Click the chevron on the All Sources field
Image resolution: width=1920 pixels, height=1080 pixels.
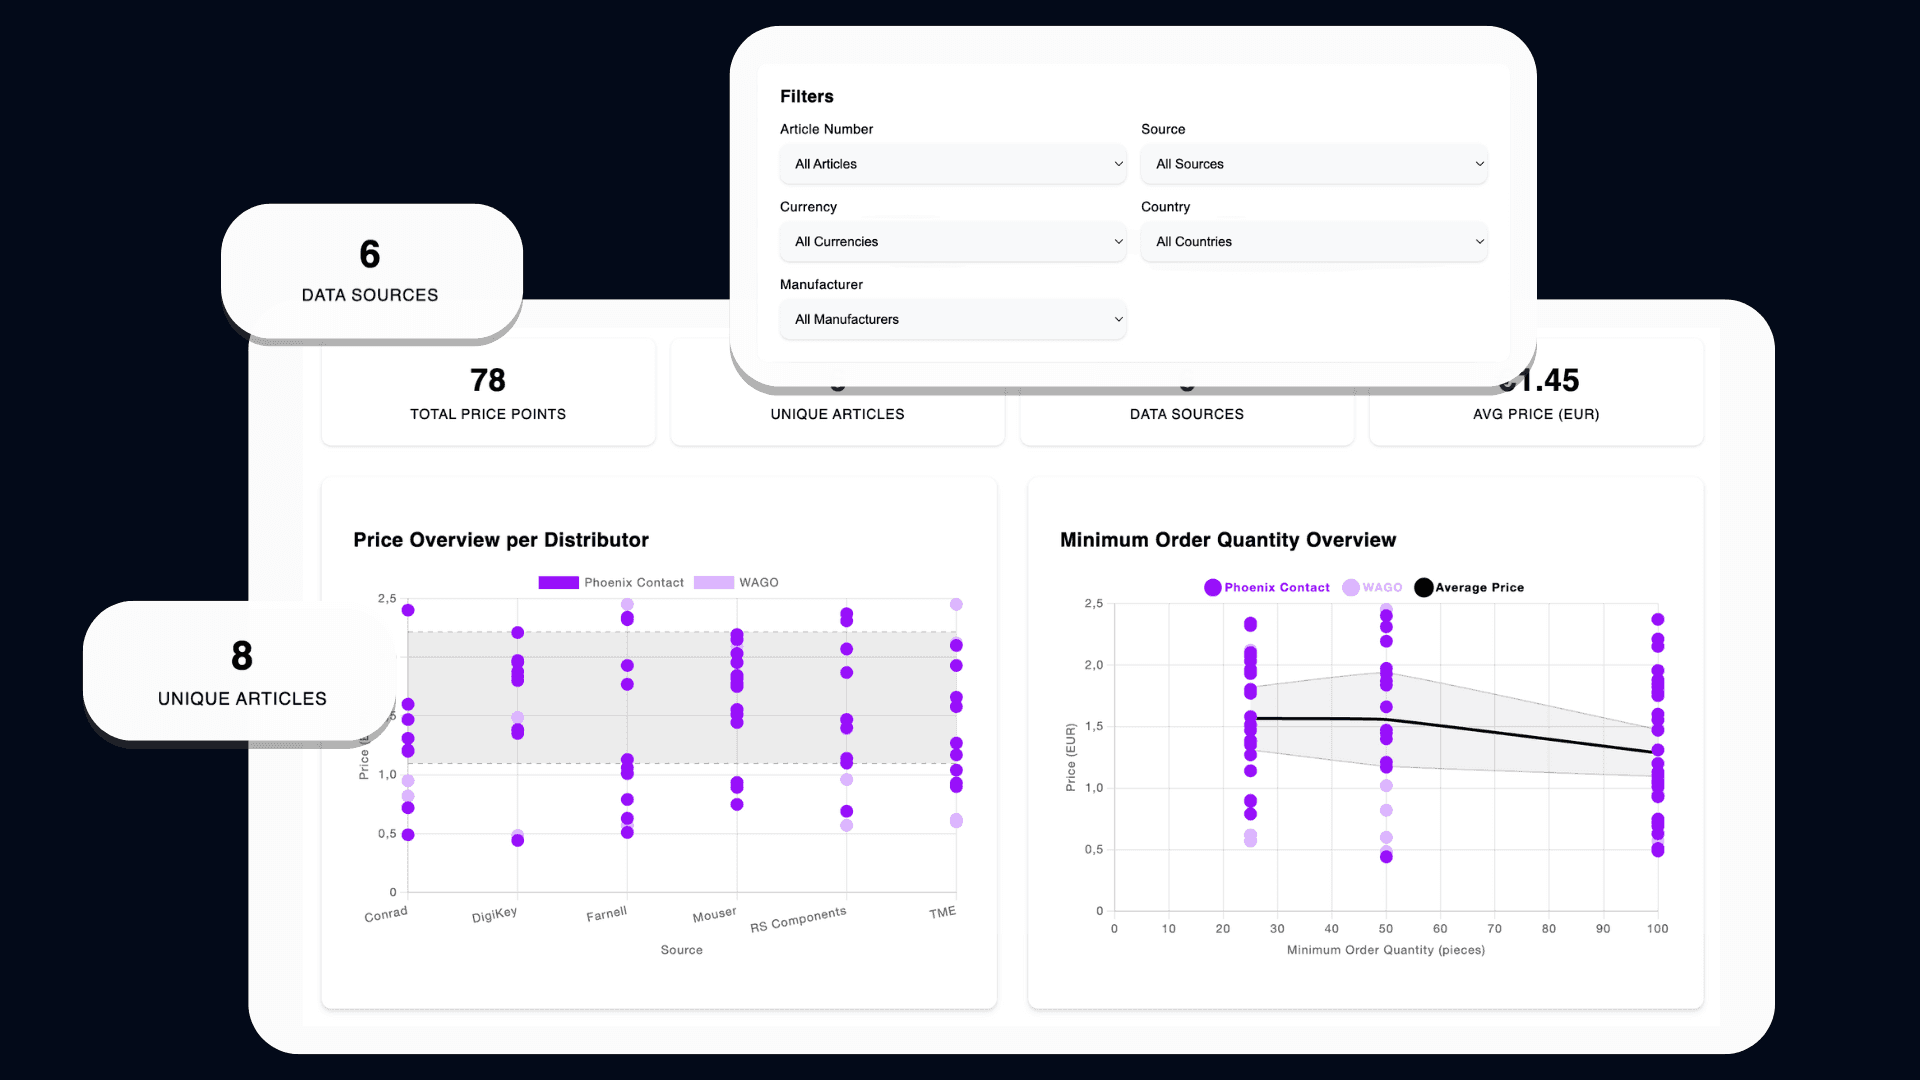click(x=1478, y=164)
